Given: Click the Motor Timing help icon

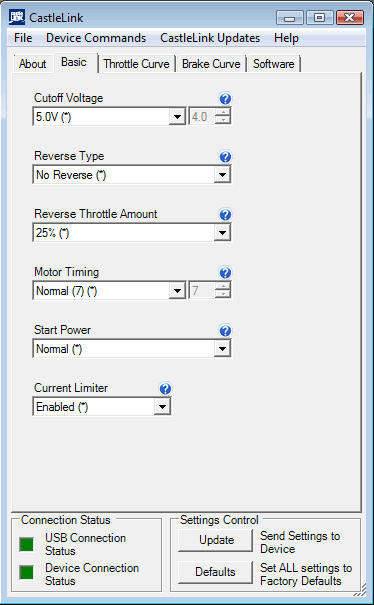Looking at the screenshot, I should (x=225, y=273).
